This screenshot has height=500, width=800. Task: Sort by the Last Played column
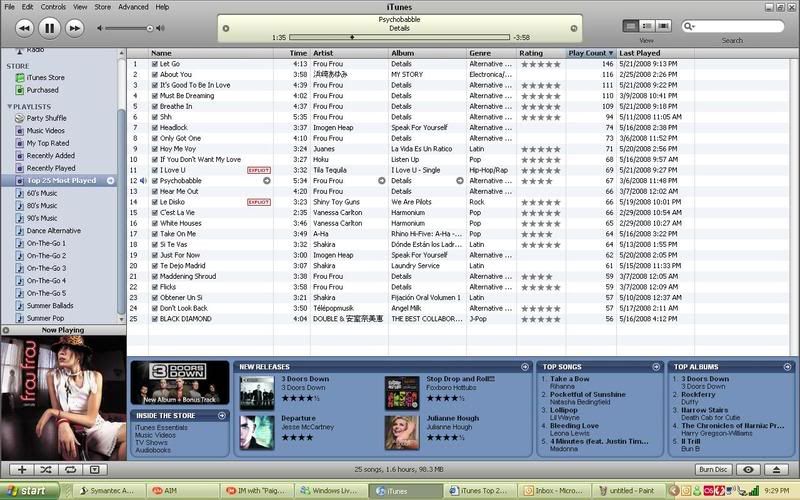[x=655, y=53]
